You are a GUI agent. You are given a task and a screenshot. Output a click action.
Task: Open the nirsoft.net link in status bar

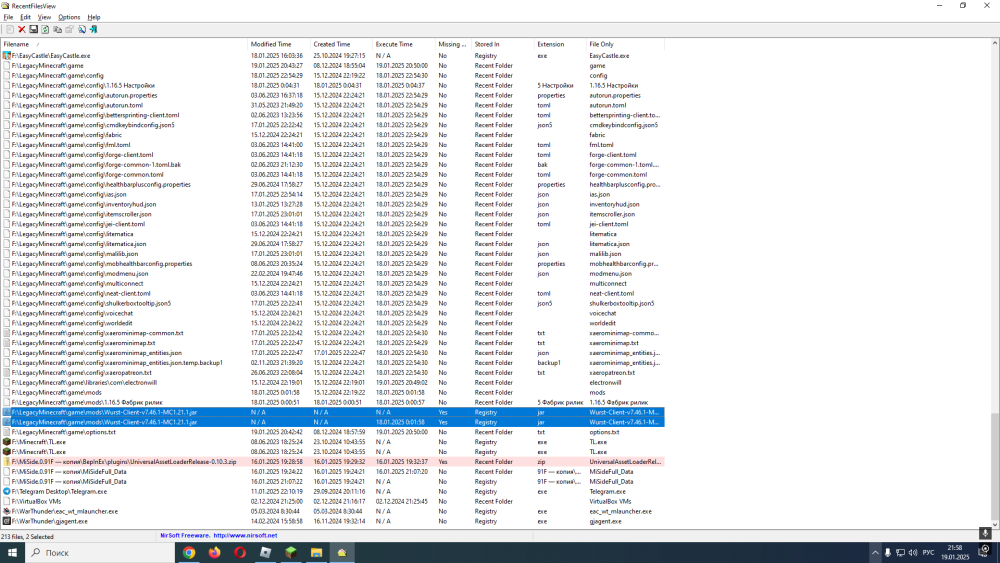click(x=245, y=536)
